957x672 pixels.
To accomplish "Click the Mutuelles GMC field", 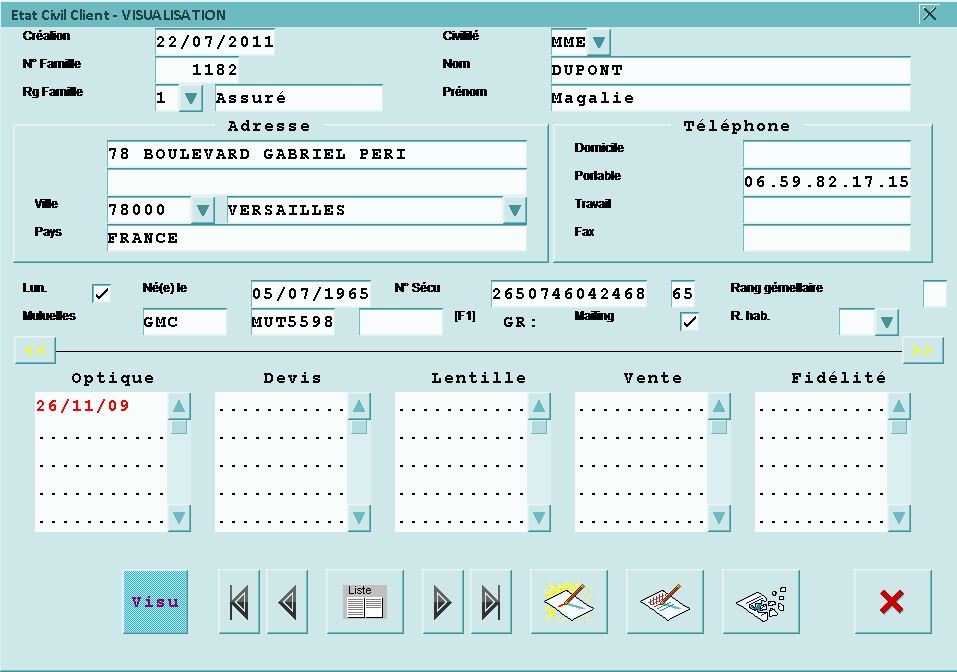I will pos(184,322).
